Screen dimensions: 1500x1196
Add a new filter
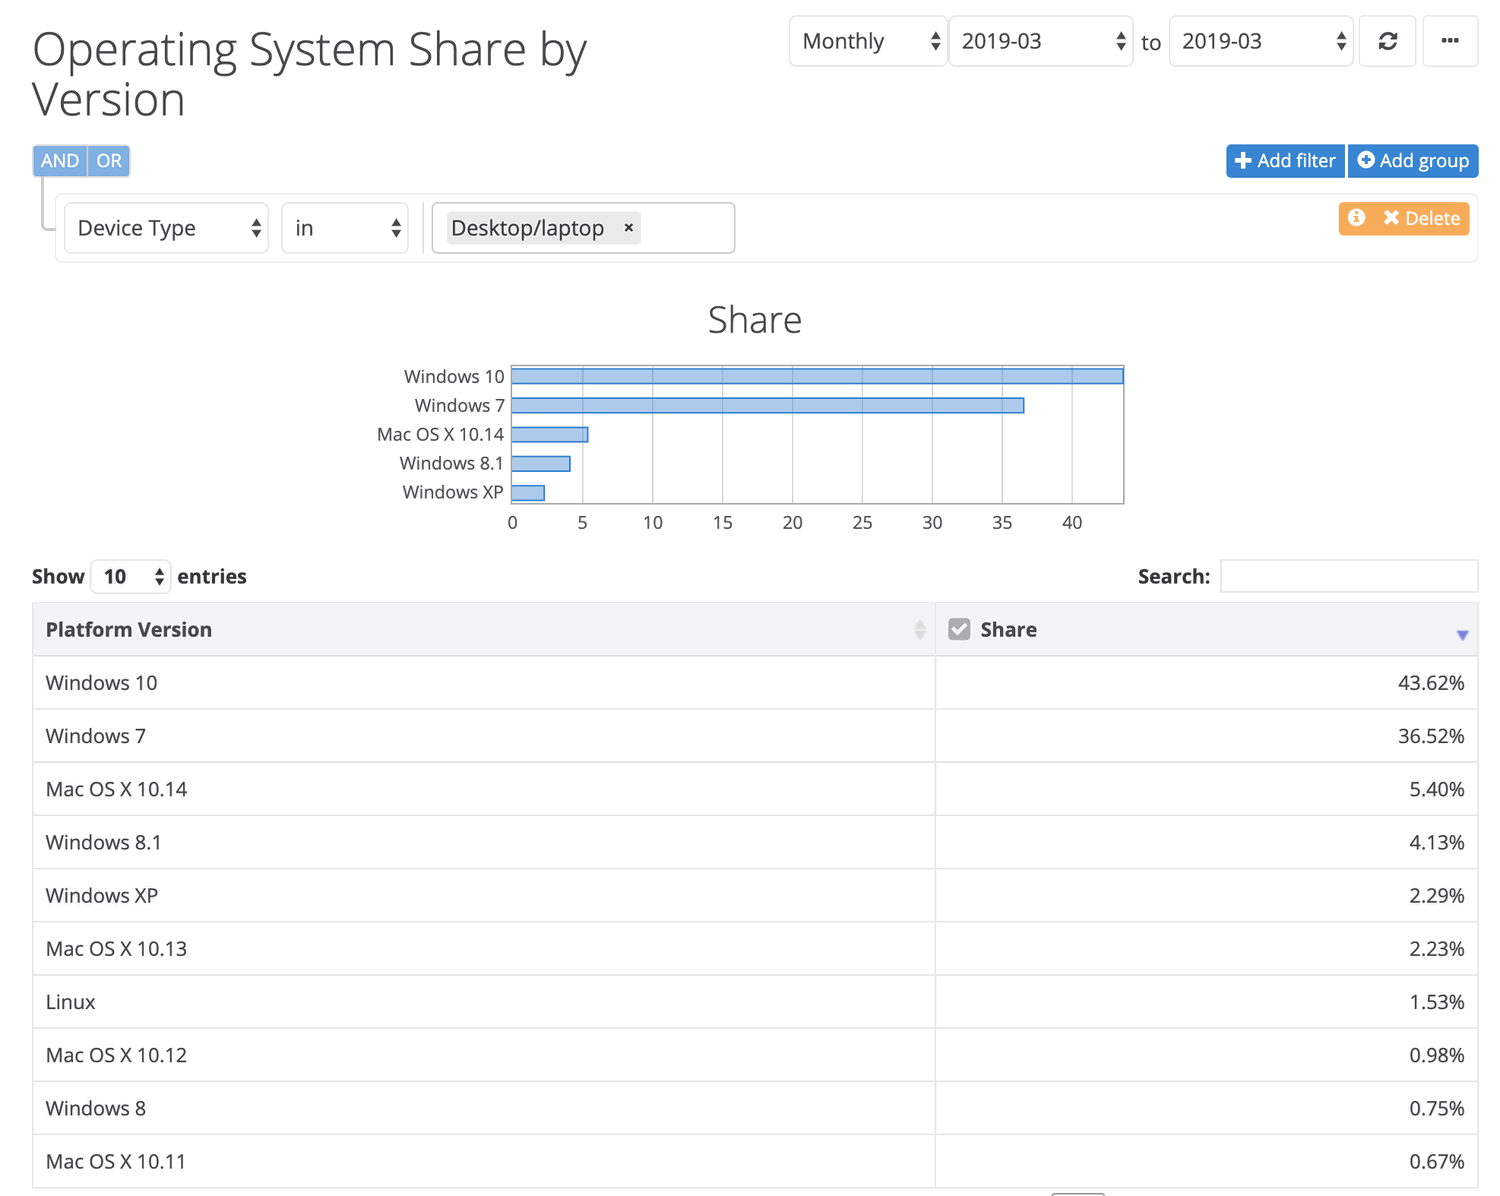(1285, 160)
